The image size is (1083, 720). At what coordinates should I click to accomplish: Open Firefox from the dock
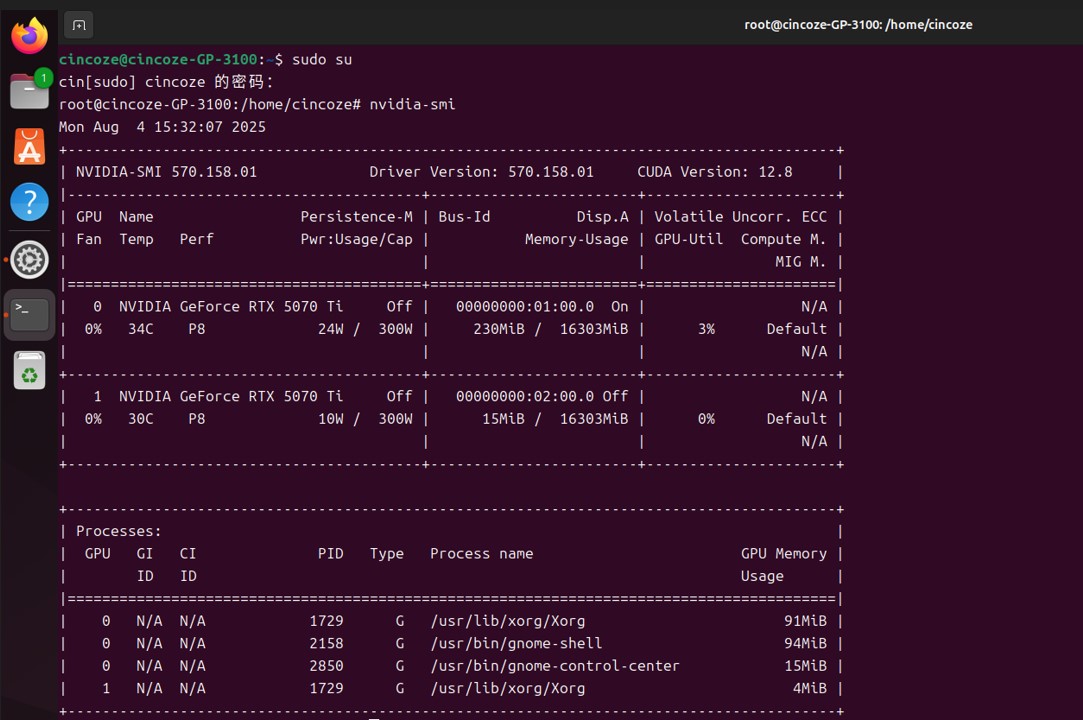pyautogui.click(x=29, y=35)
